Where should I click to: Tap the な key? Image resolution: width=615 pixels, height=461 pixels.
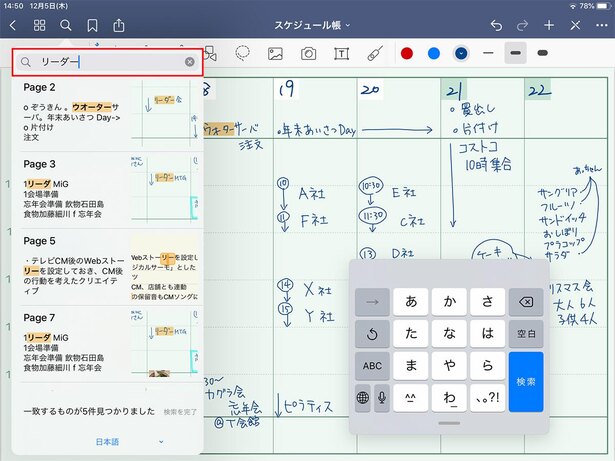[x=449, y=333]
